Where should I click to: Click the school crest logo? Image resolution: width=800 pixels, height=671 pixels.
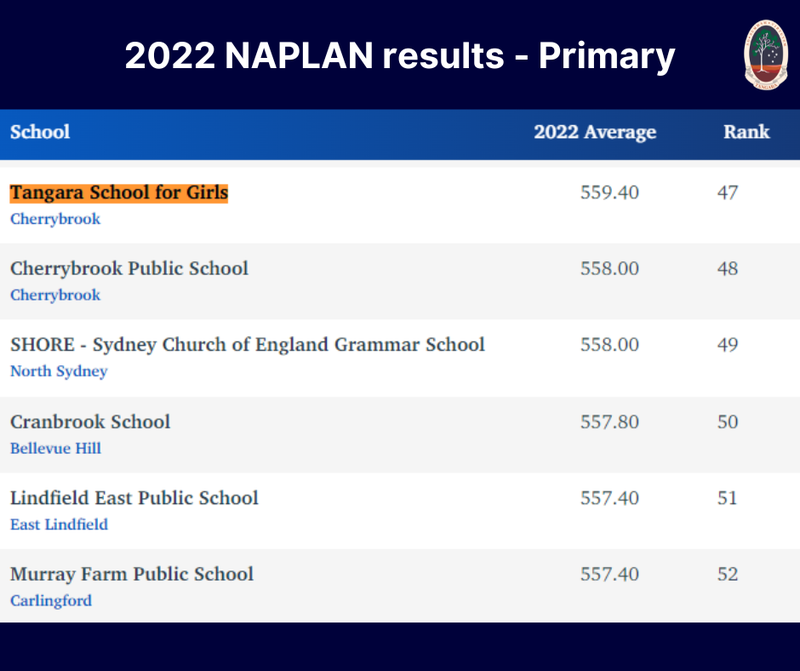[767, 54]
